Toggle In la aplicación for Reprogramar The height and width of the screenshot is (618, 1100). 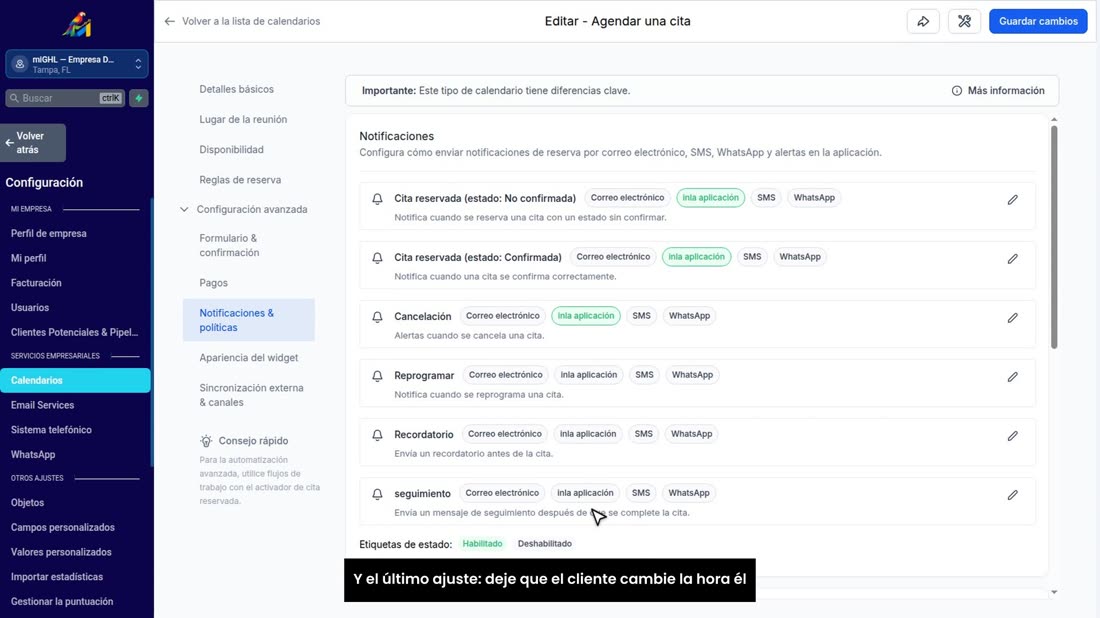click(589, 375)
